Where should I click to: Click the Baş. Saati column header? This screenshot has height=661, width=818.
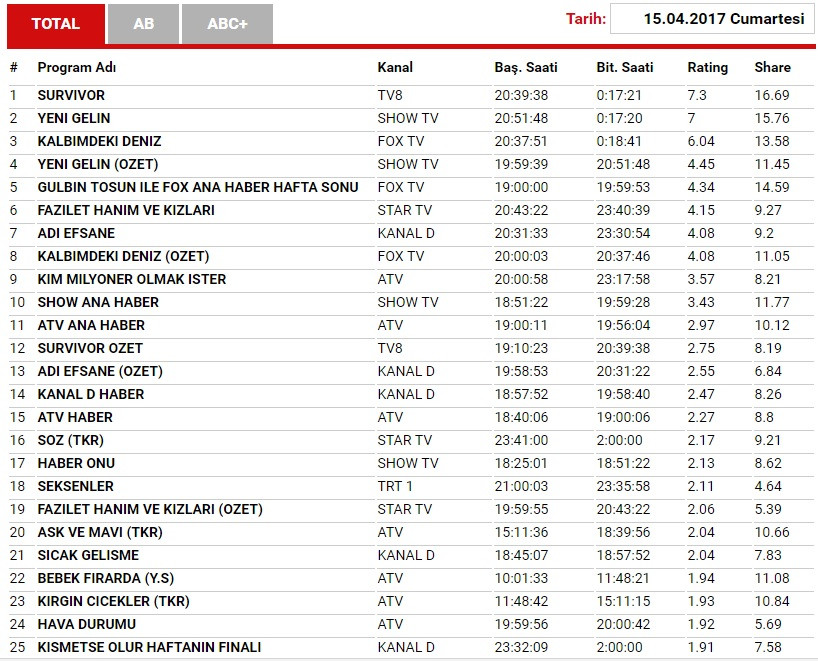[526, 68]
